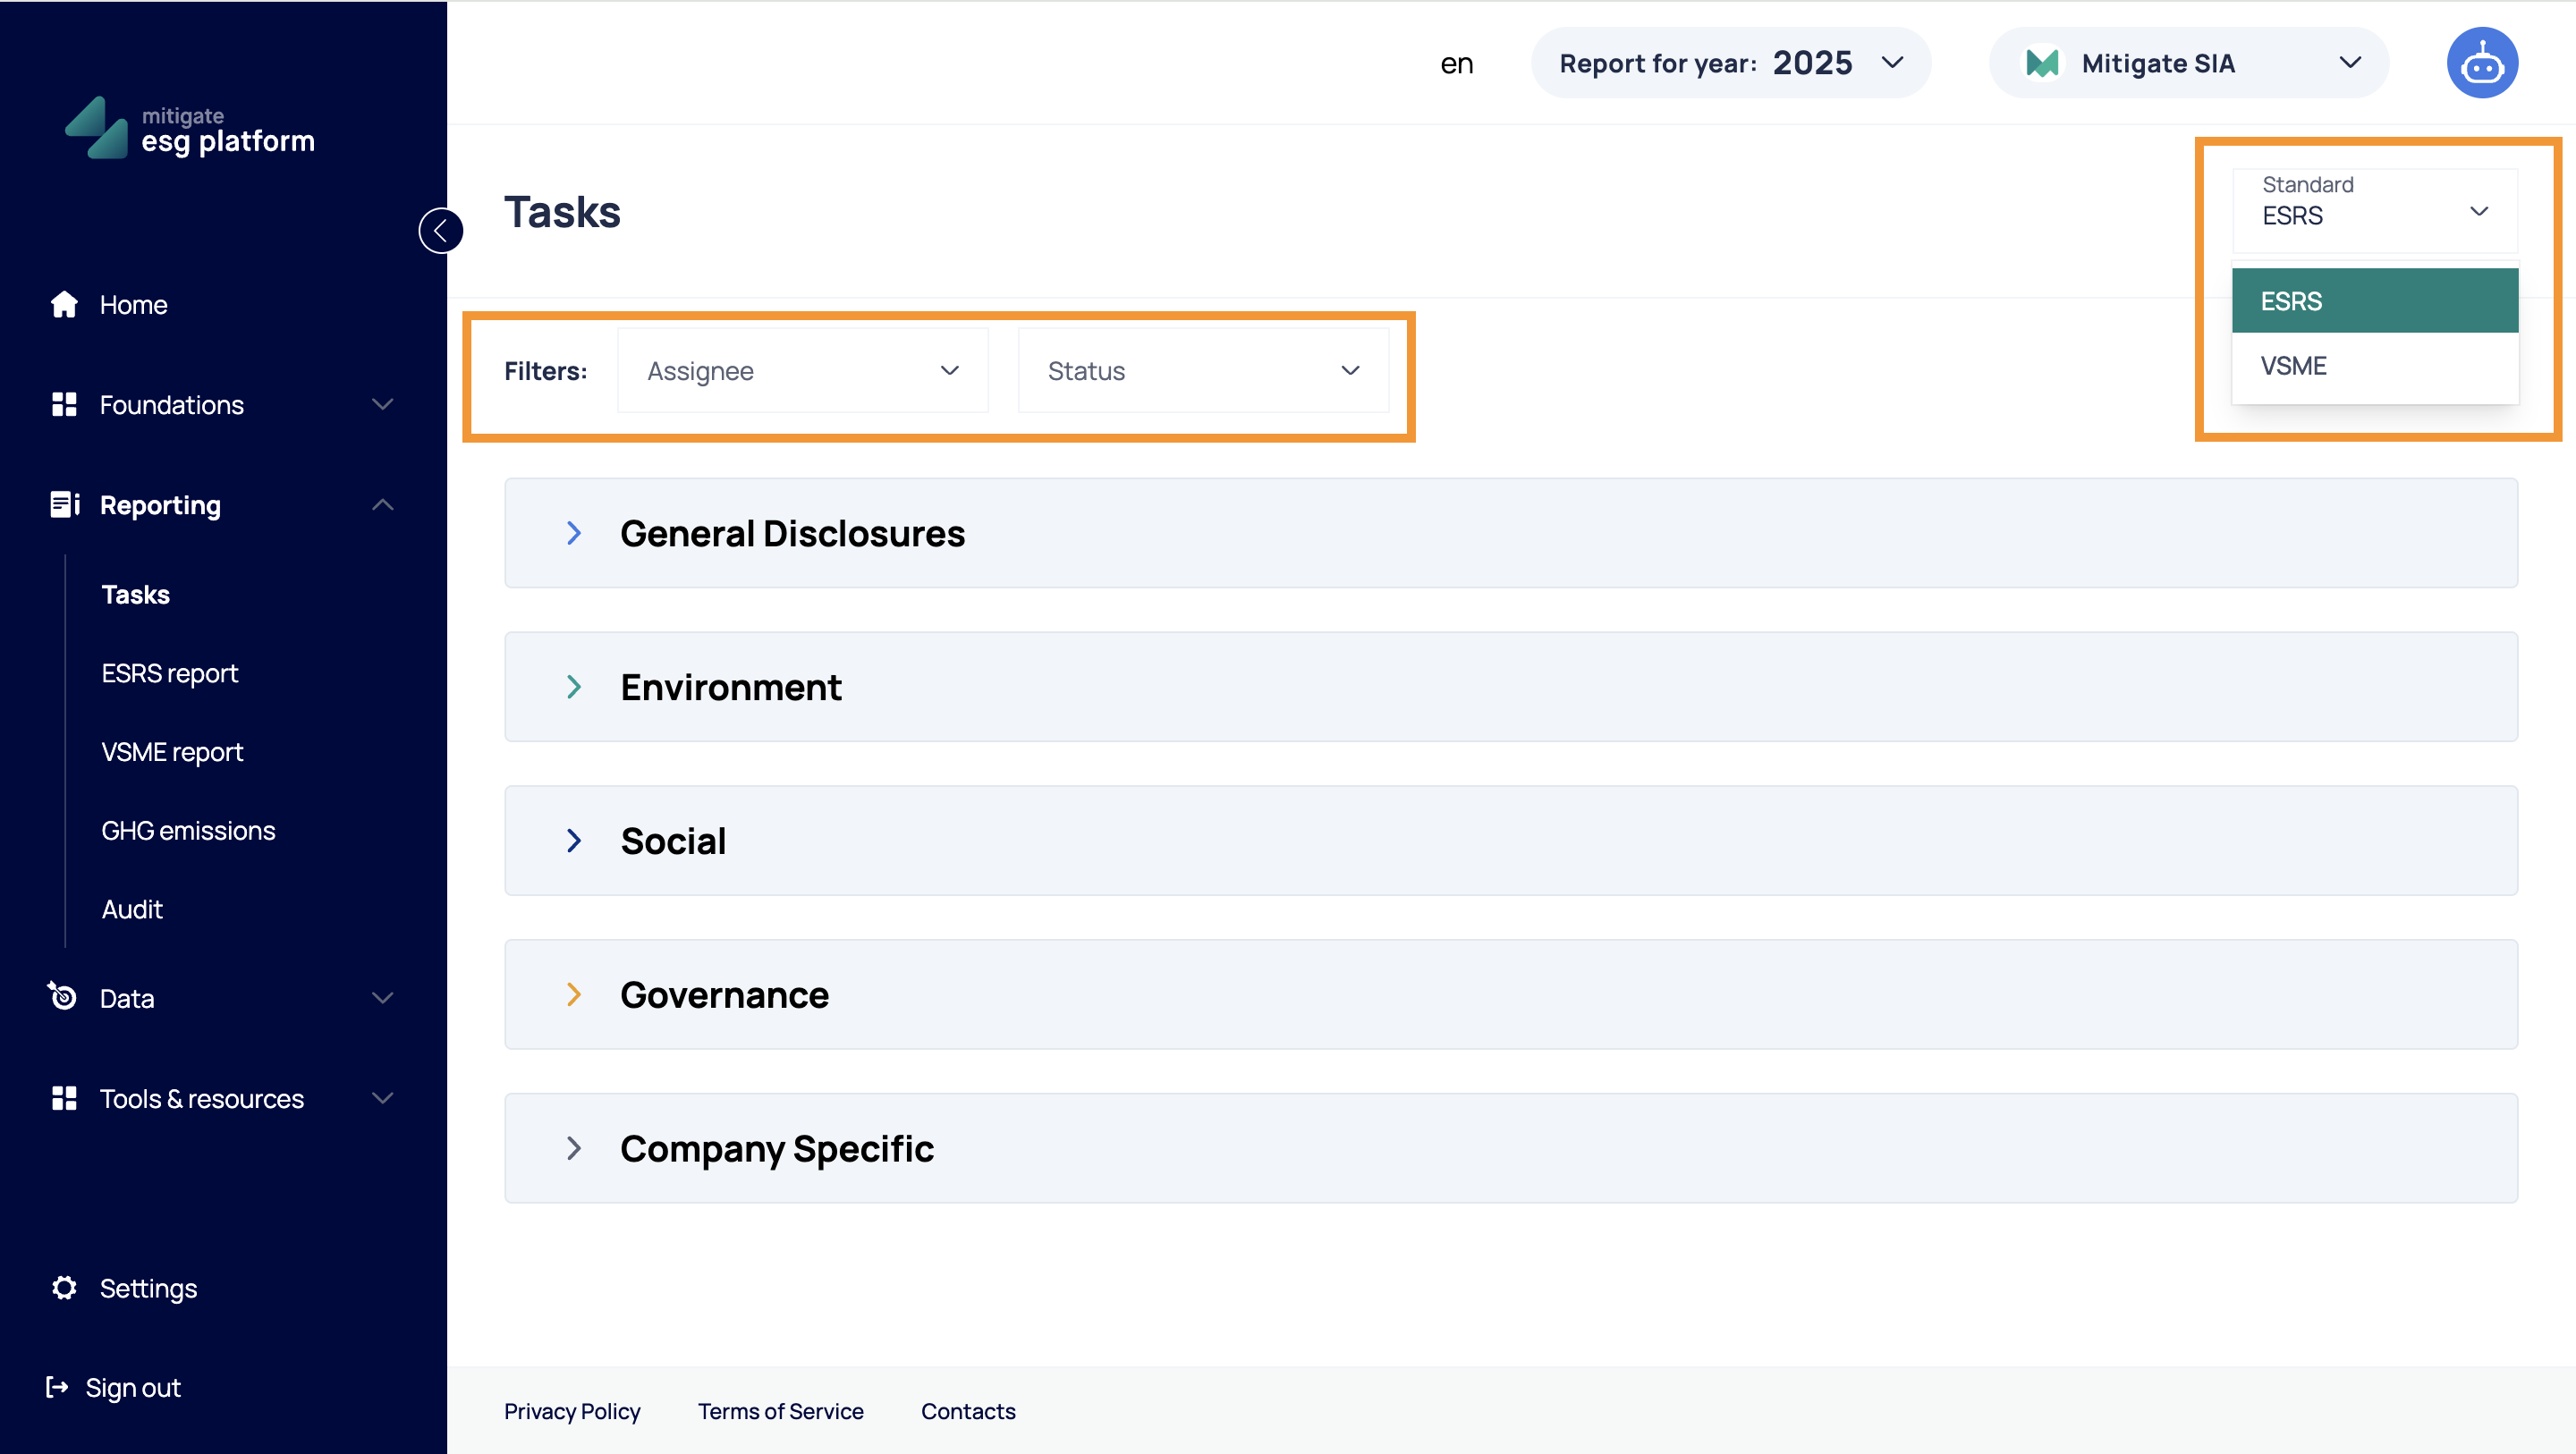The height and width of the screenshot is (1454, 2576).
Task: Click the Home house icon
Action: [x=64, y=304]
